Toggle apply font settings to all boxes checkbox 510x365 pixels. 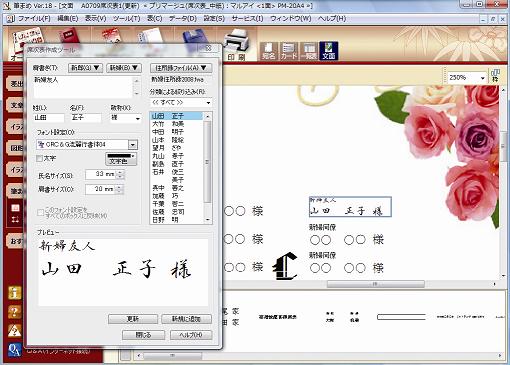(40, 213)
